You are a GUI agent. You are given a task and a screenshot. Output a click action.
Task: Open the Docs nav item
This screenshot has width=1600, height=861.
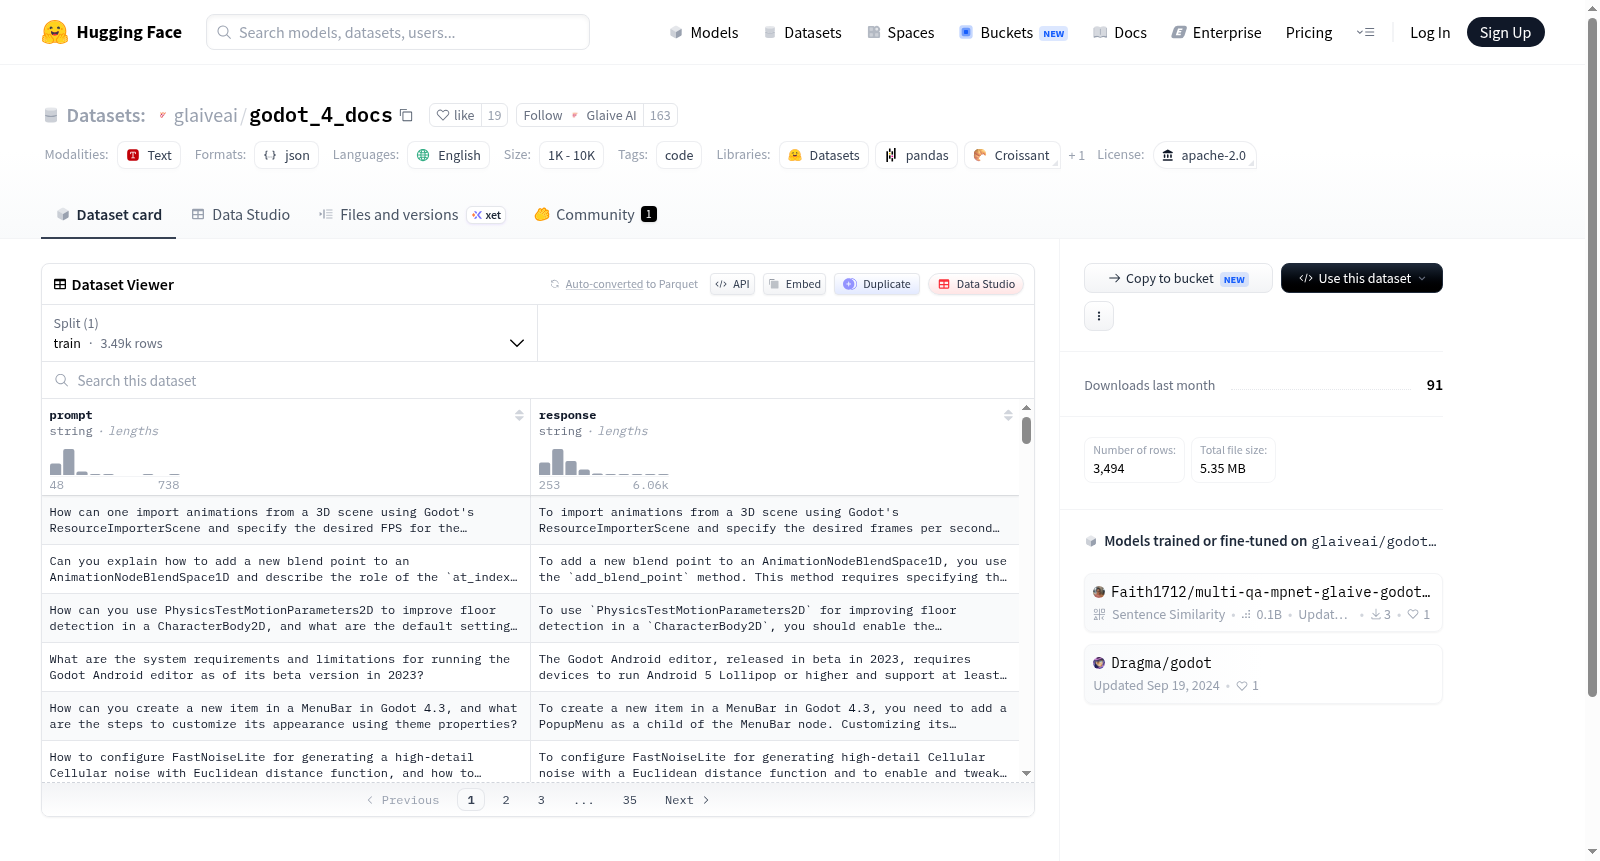[x=1120, y=32]
